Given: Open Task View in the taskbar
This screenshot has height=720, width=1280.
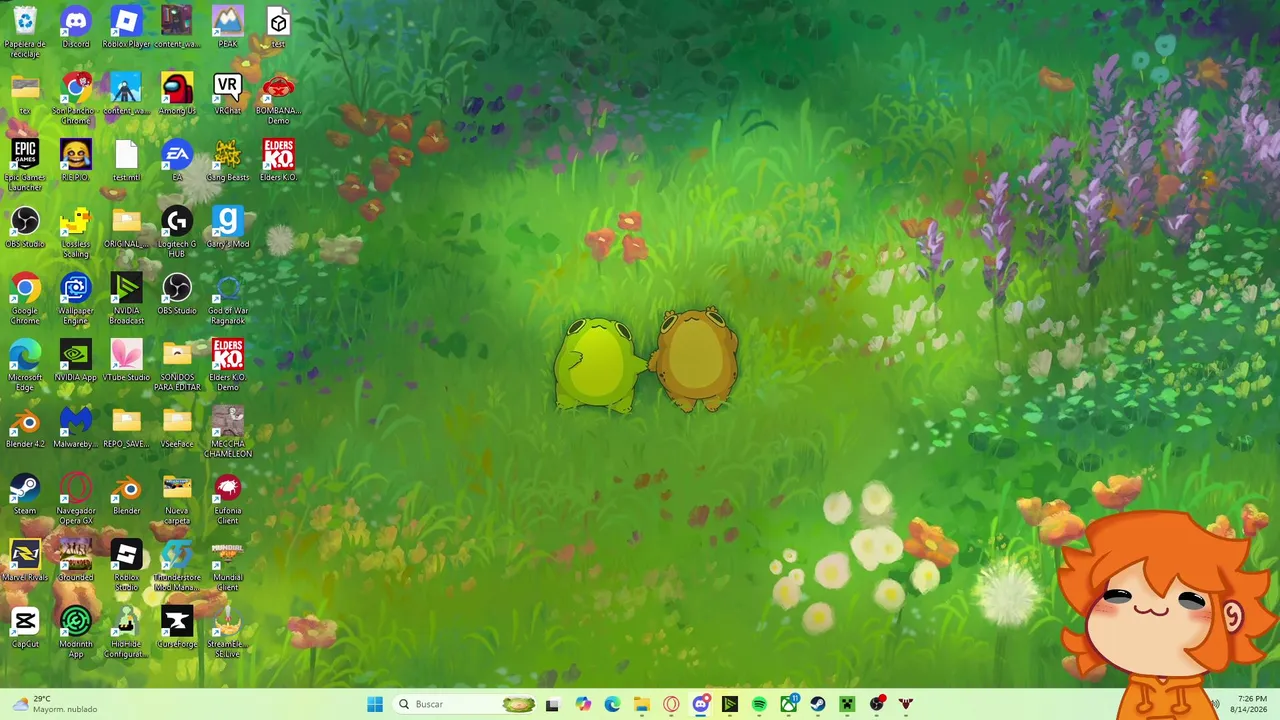Looking at the screenshot, I should pos(552,704).
